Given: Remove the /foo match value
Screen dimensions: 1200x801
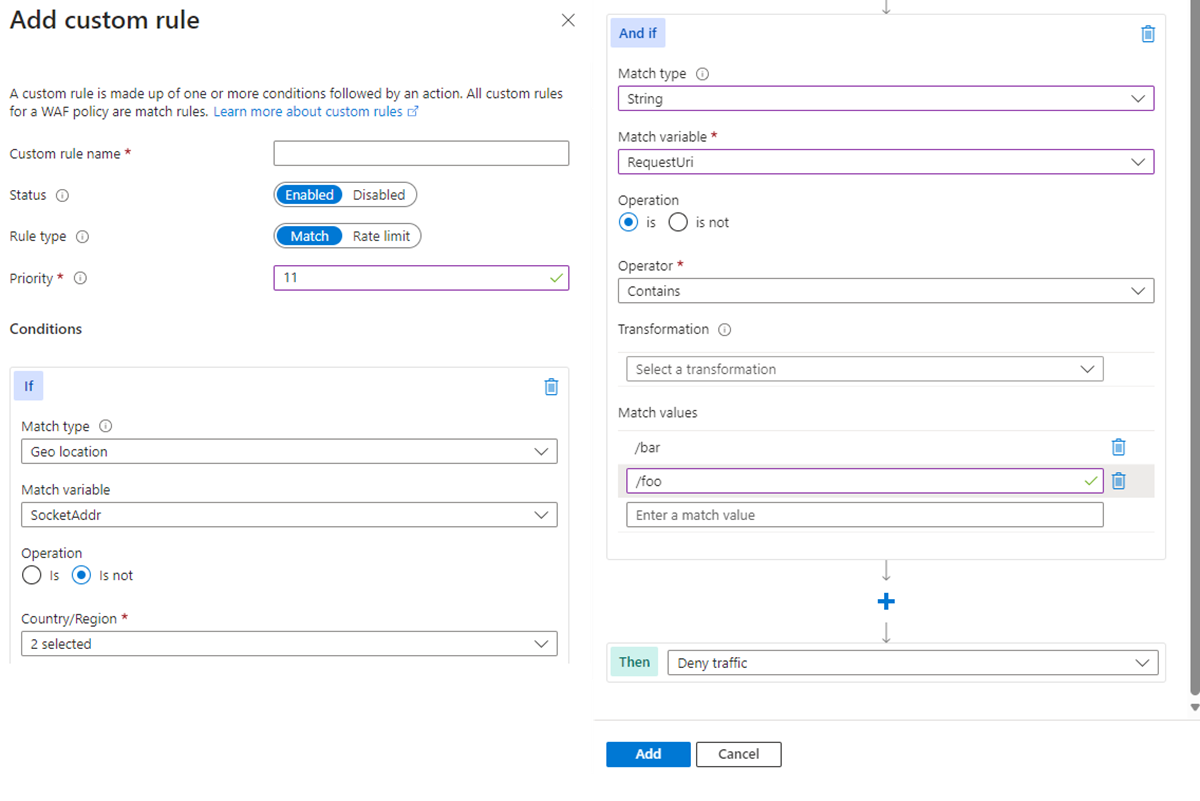Looking at the screenshot, I should (1119, 481).
